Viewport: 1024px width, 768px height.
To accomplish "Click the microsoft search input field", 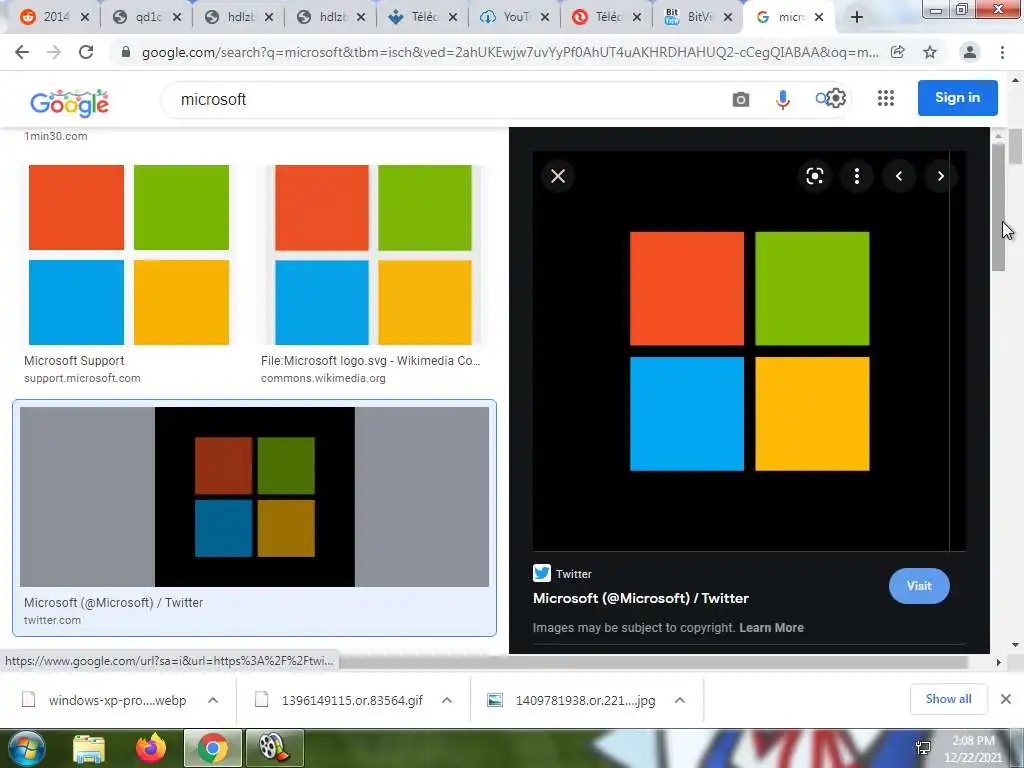I will (444, 99).
